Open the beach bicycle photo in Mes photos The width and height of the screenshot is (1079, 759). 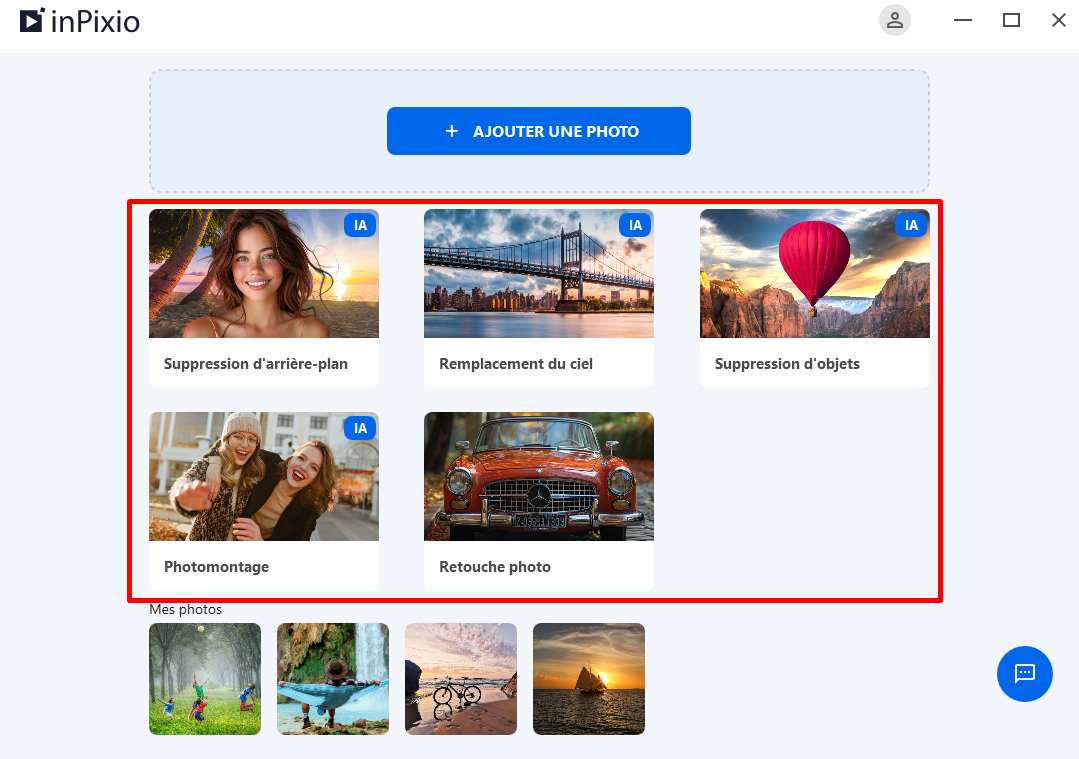coord(461,679)
